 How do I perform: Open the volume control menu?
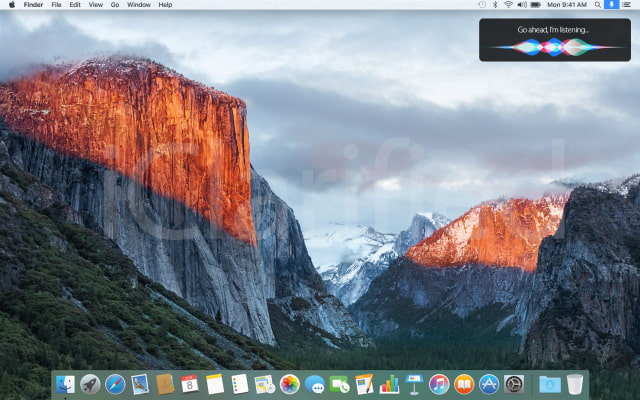521,5
